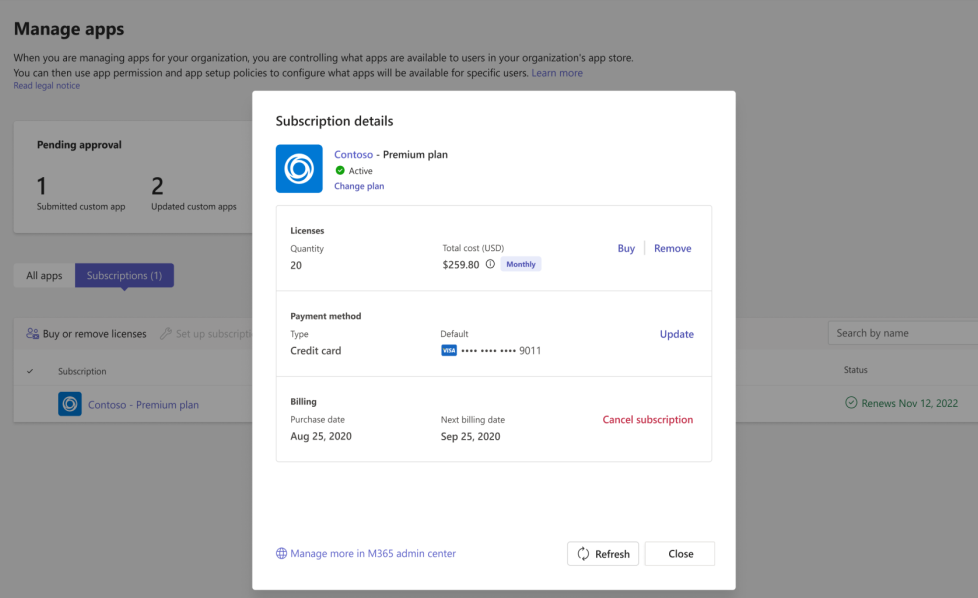The image size is (978, 598).
Task: Click Cancel subscription
Action: coord(647,420)
